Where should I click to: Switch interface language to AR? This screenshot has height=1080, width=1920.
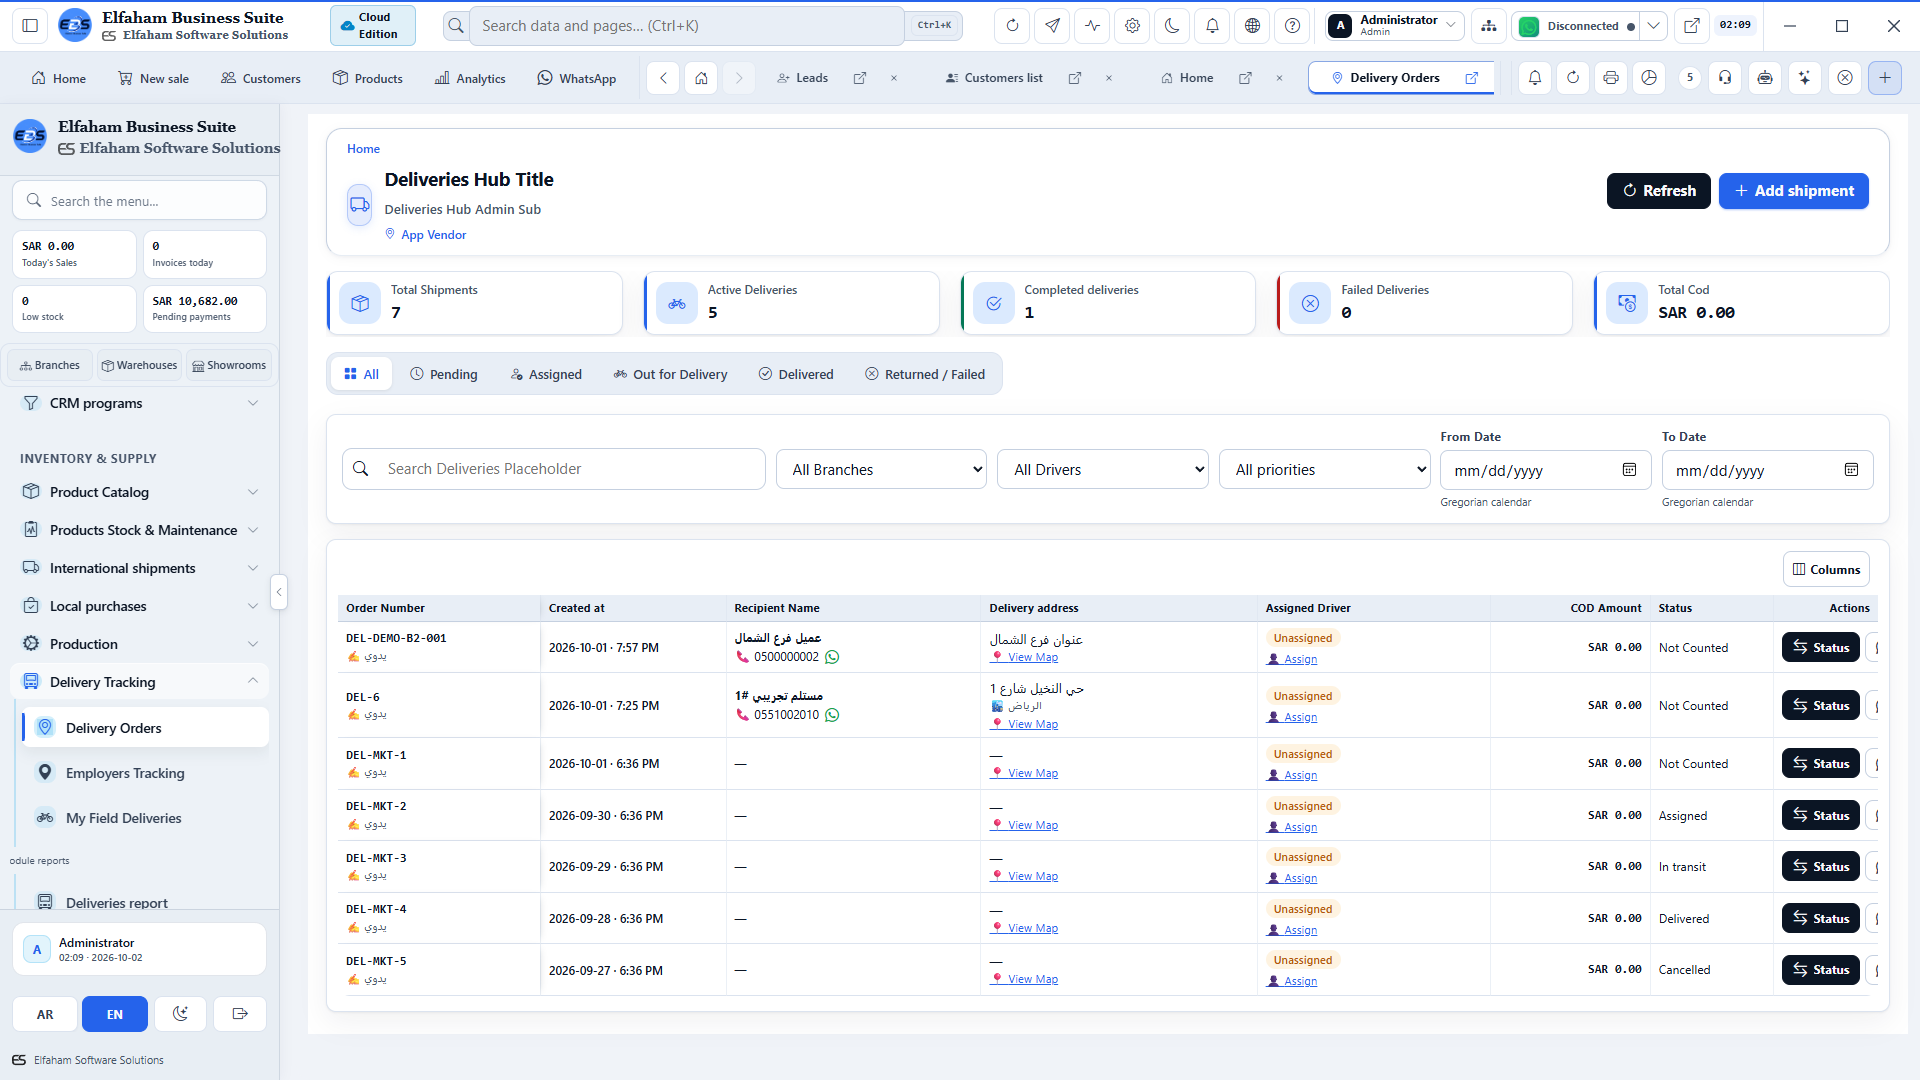point(45,1014)
